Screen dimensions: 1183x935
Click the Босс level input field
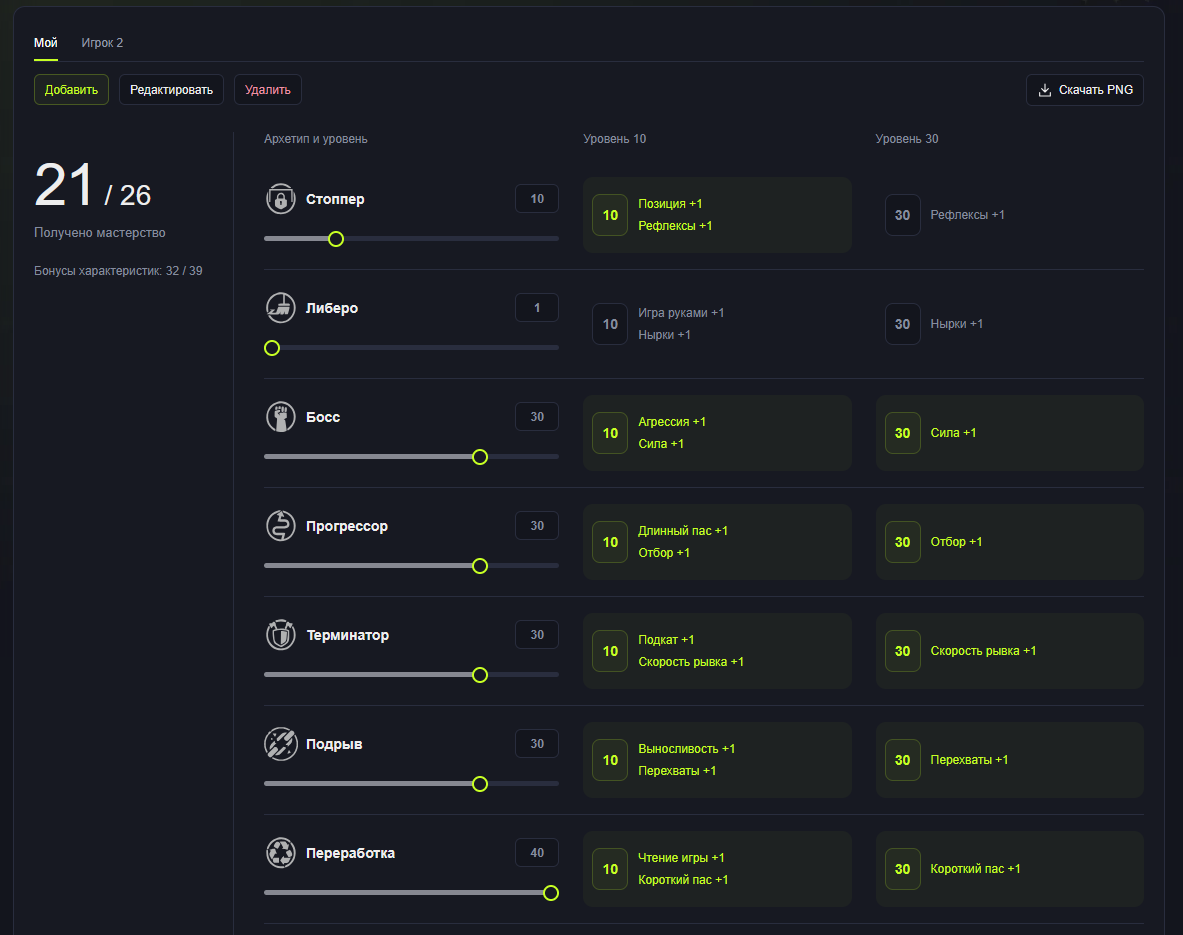[x=537, y=417]
